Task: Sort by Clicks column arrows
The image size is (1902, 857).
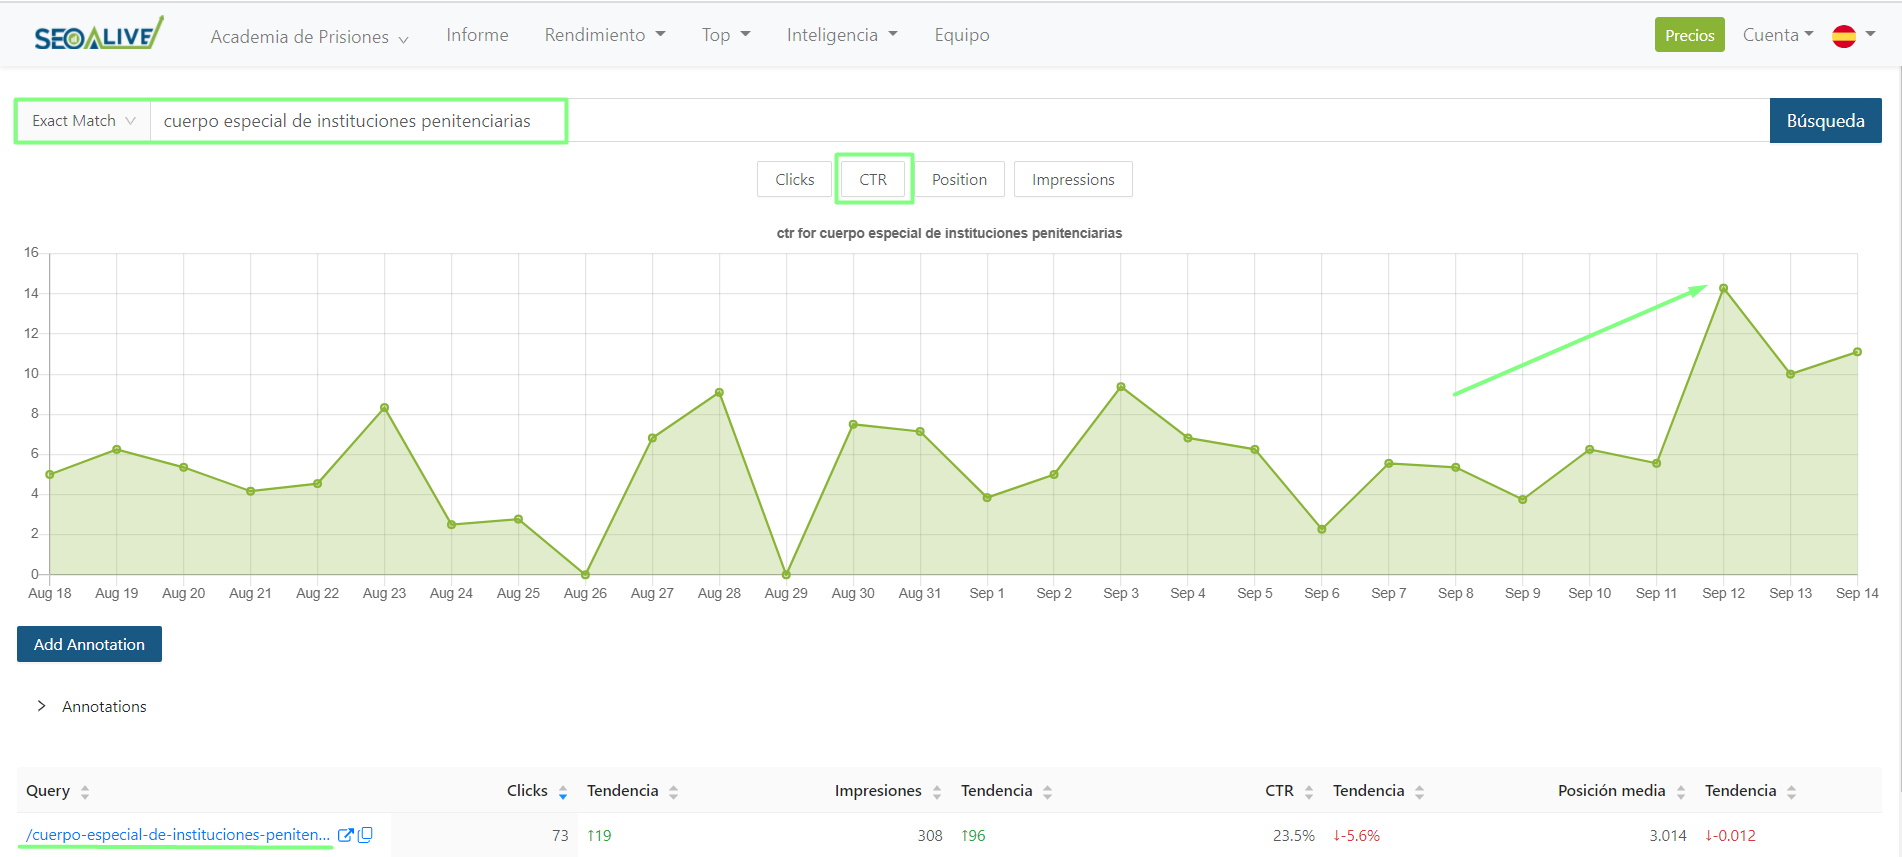Action: (563, 792)
